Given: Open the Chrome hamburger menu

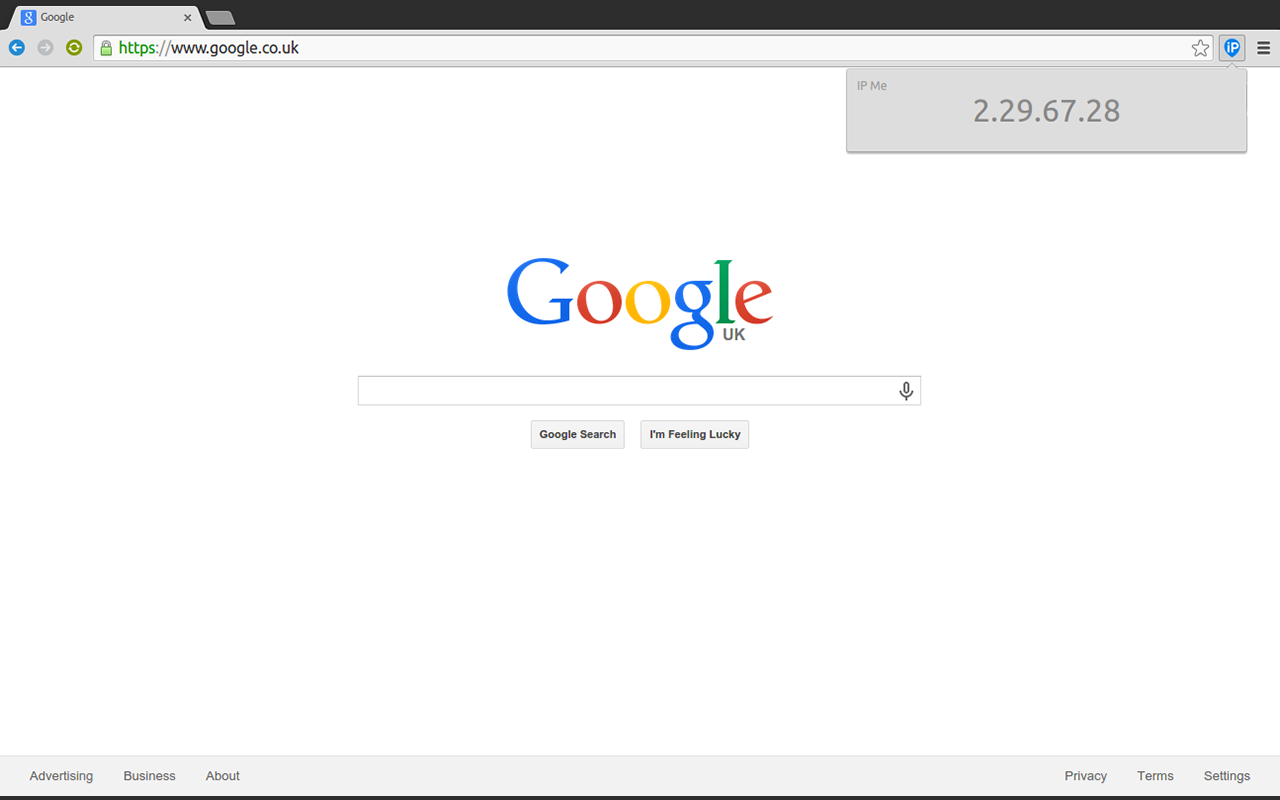Looking at the screenshot, I should tap(1264, 47).
